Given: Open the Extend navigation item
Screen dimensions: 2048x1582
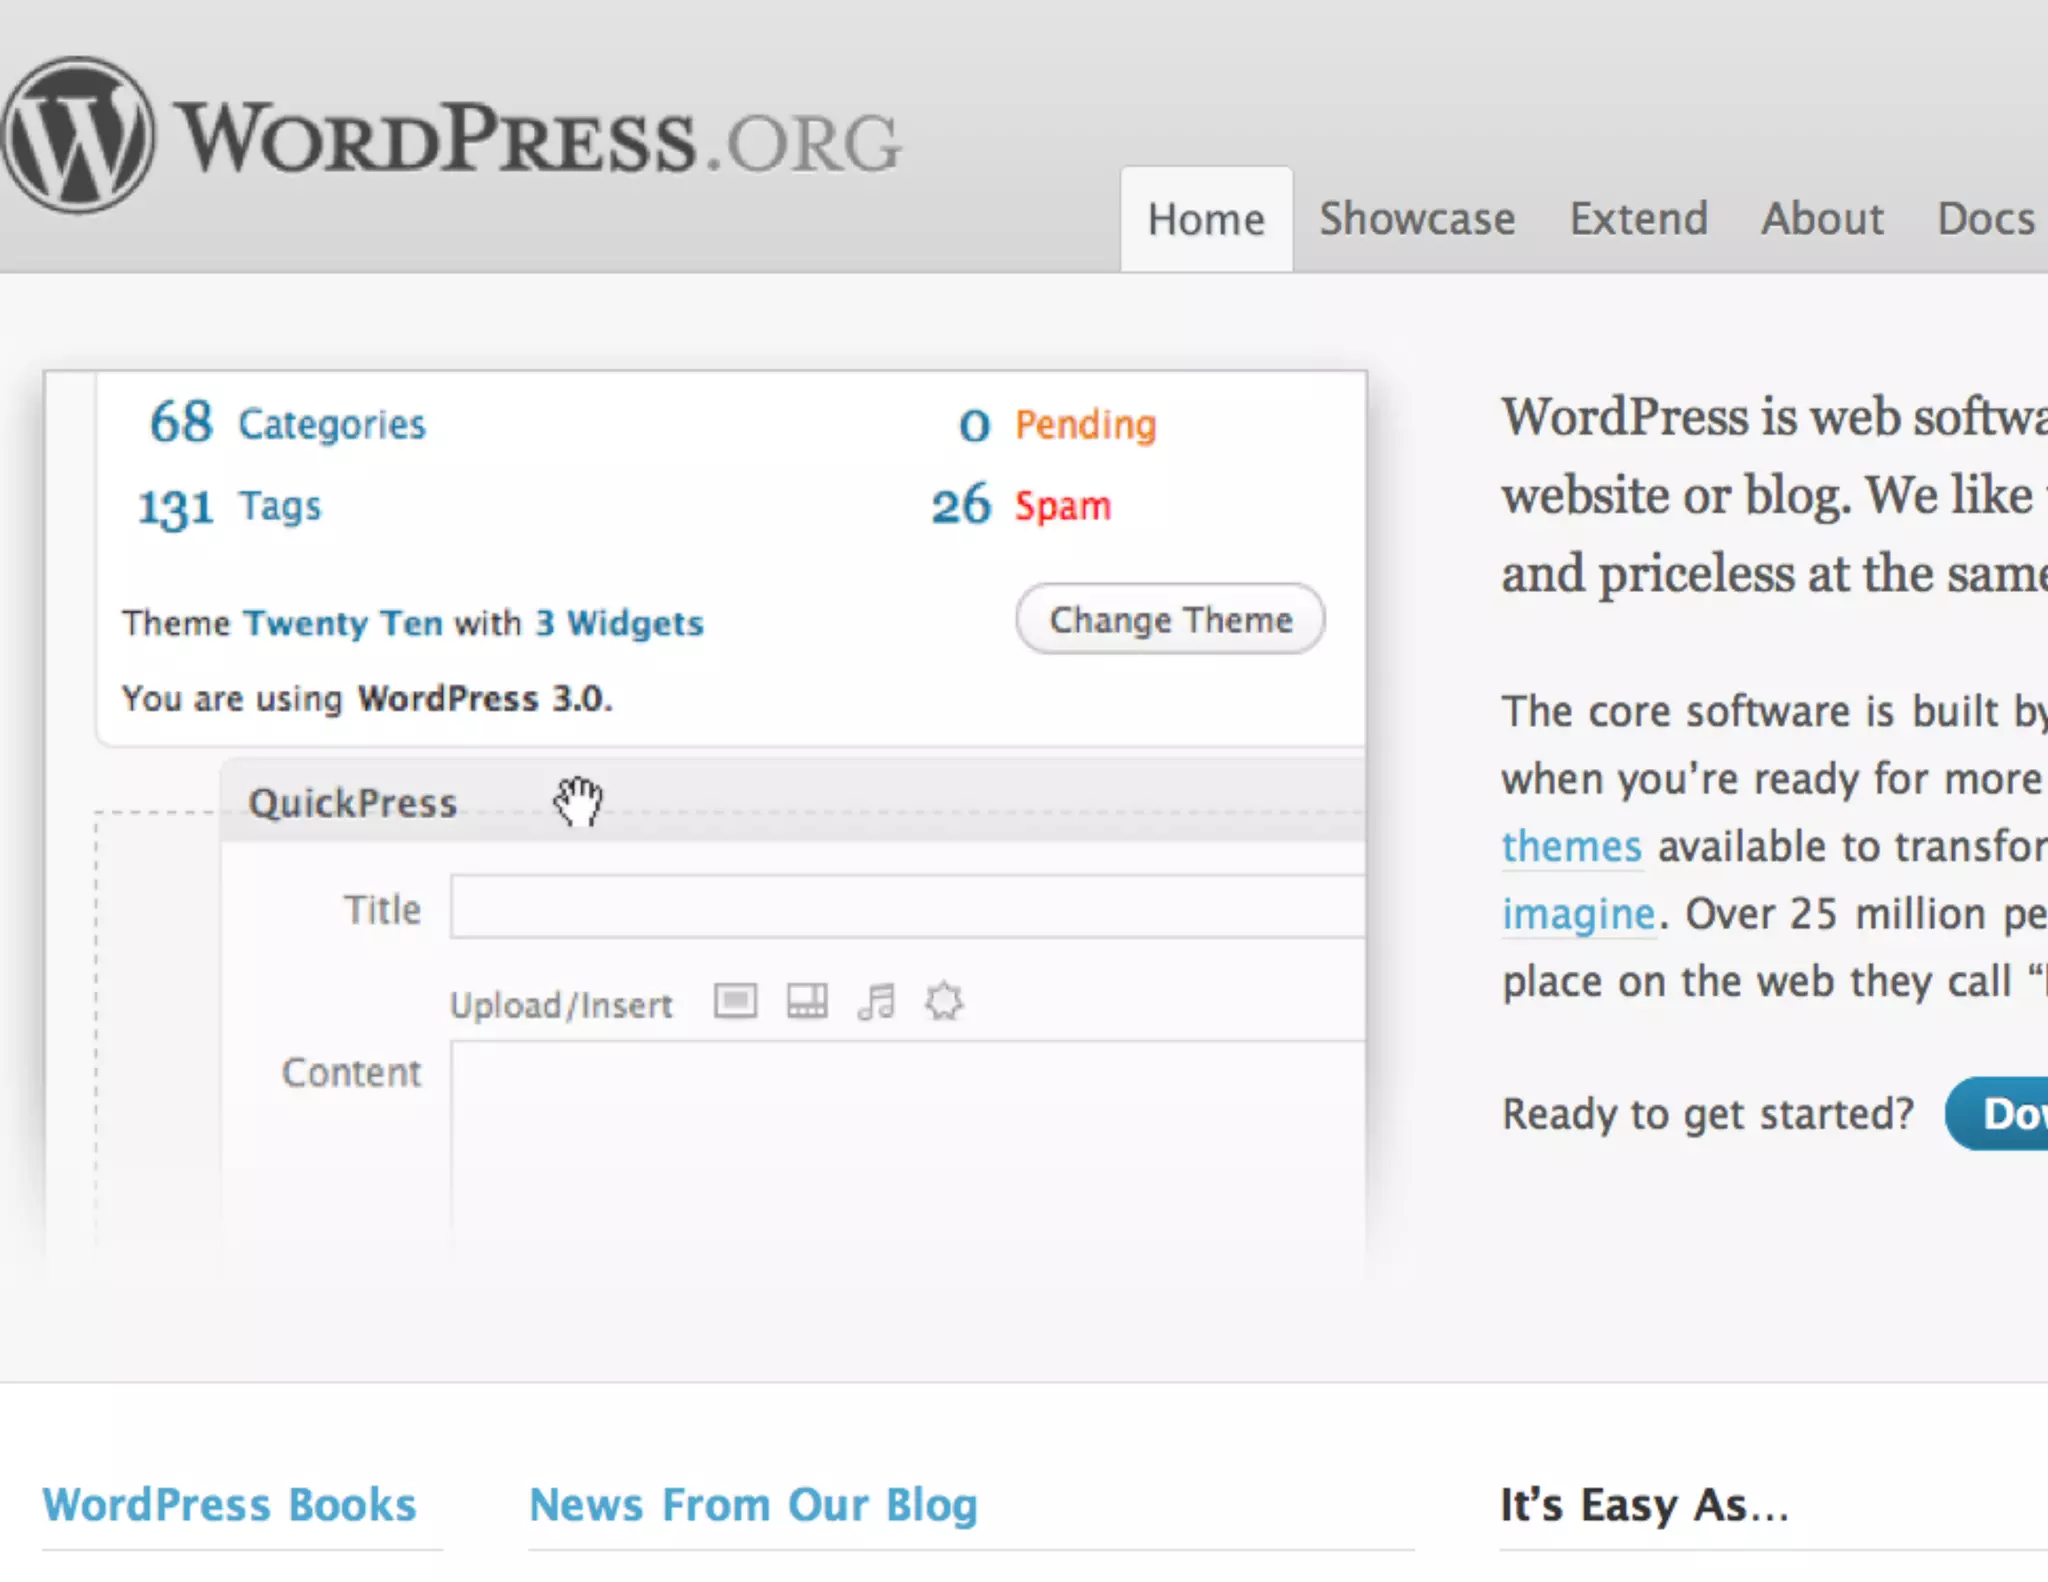Looking at the screenshot, I should (1638, 219).
